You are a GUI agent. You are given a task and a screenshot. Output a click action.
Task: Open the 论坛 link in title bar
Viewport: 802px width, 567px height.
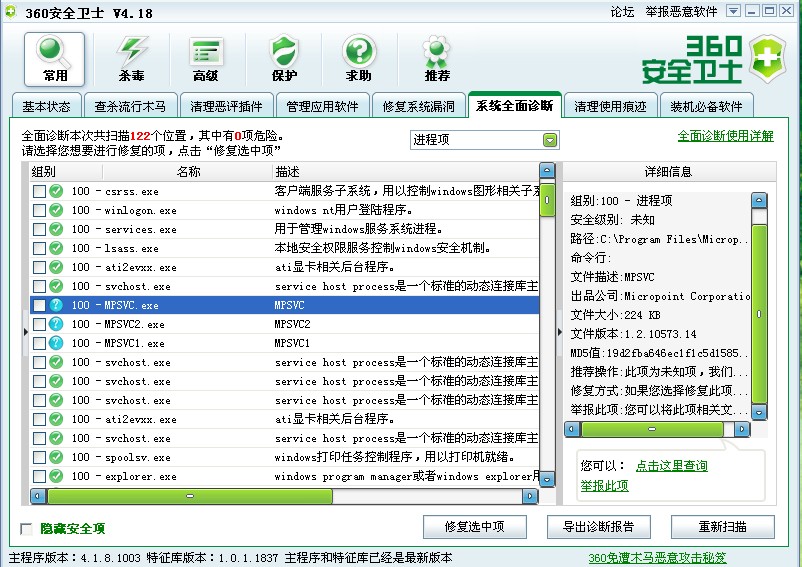click(x=622, y=11)
